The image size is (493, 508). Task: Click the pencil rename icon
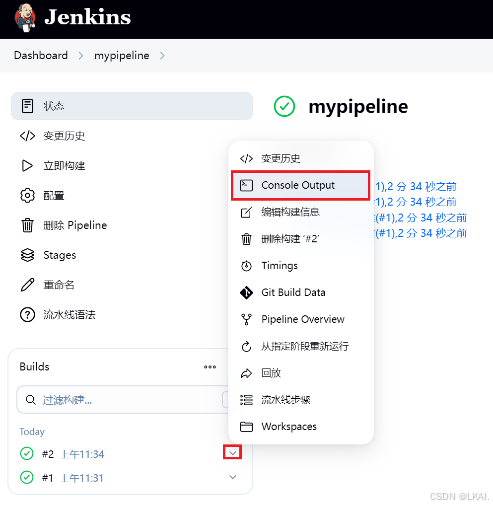27,285
